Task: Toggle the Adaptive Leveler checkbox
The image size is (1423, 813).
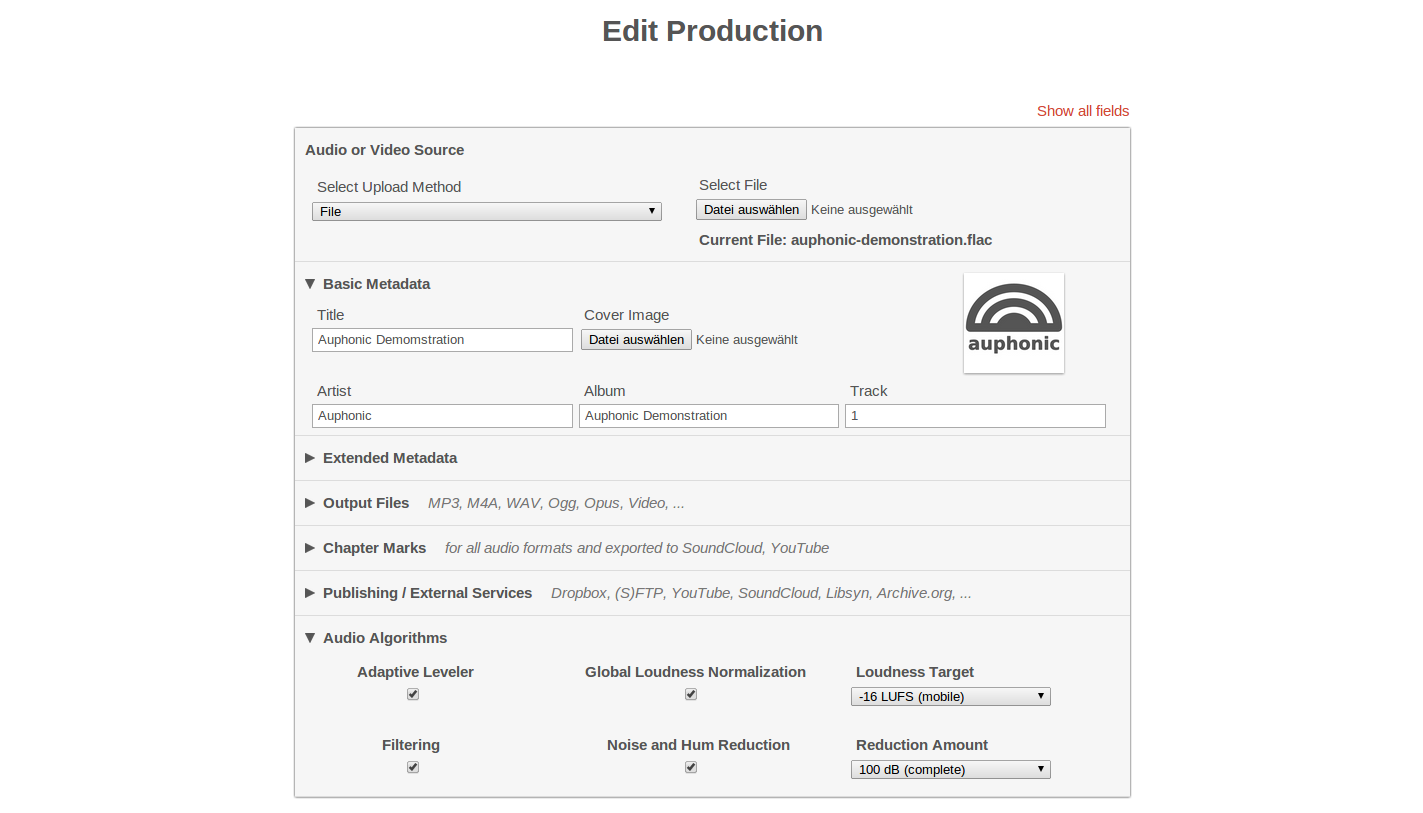Action: (x=413, y=694)
